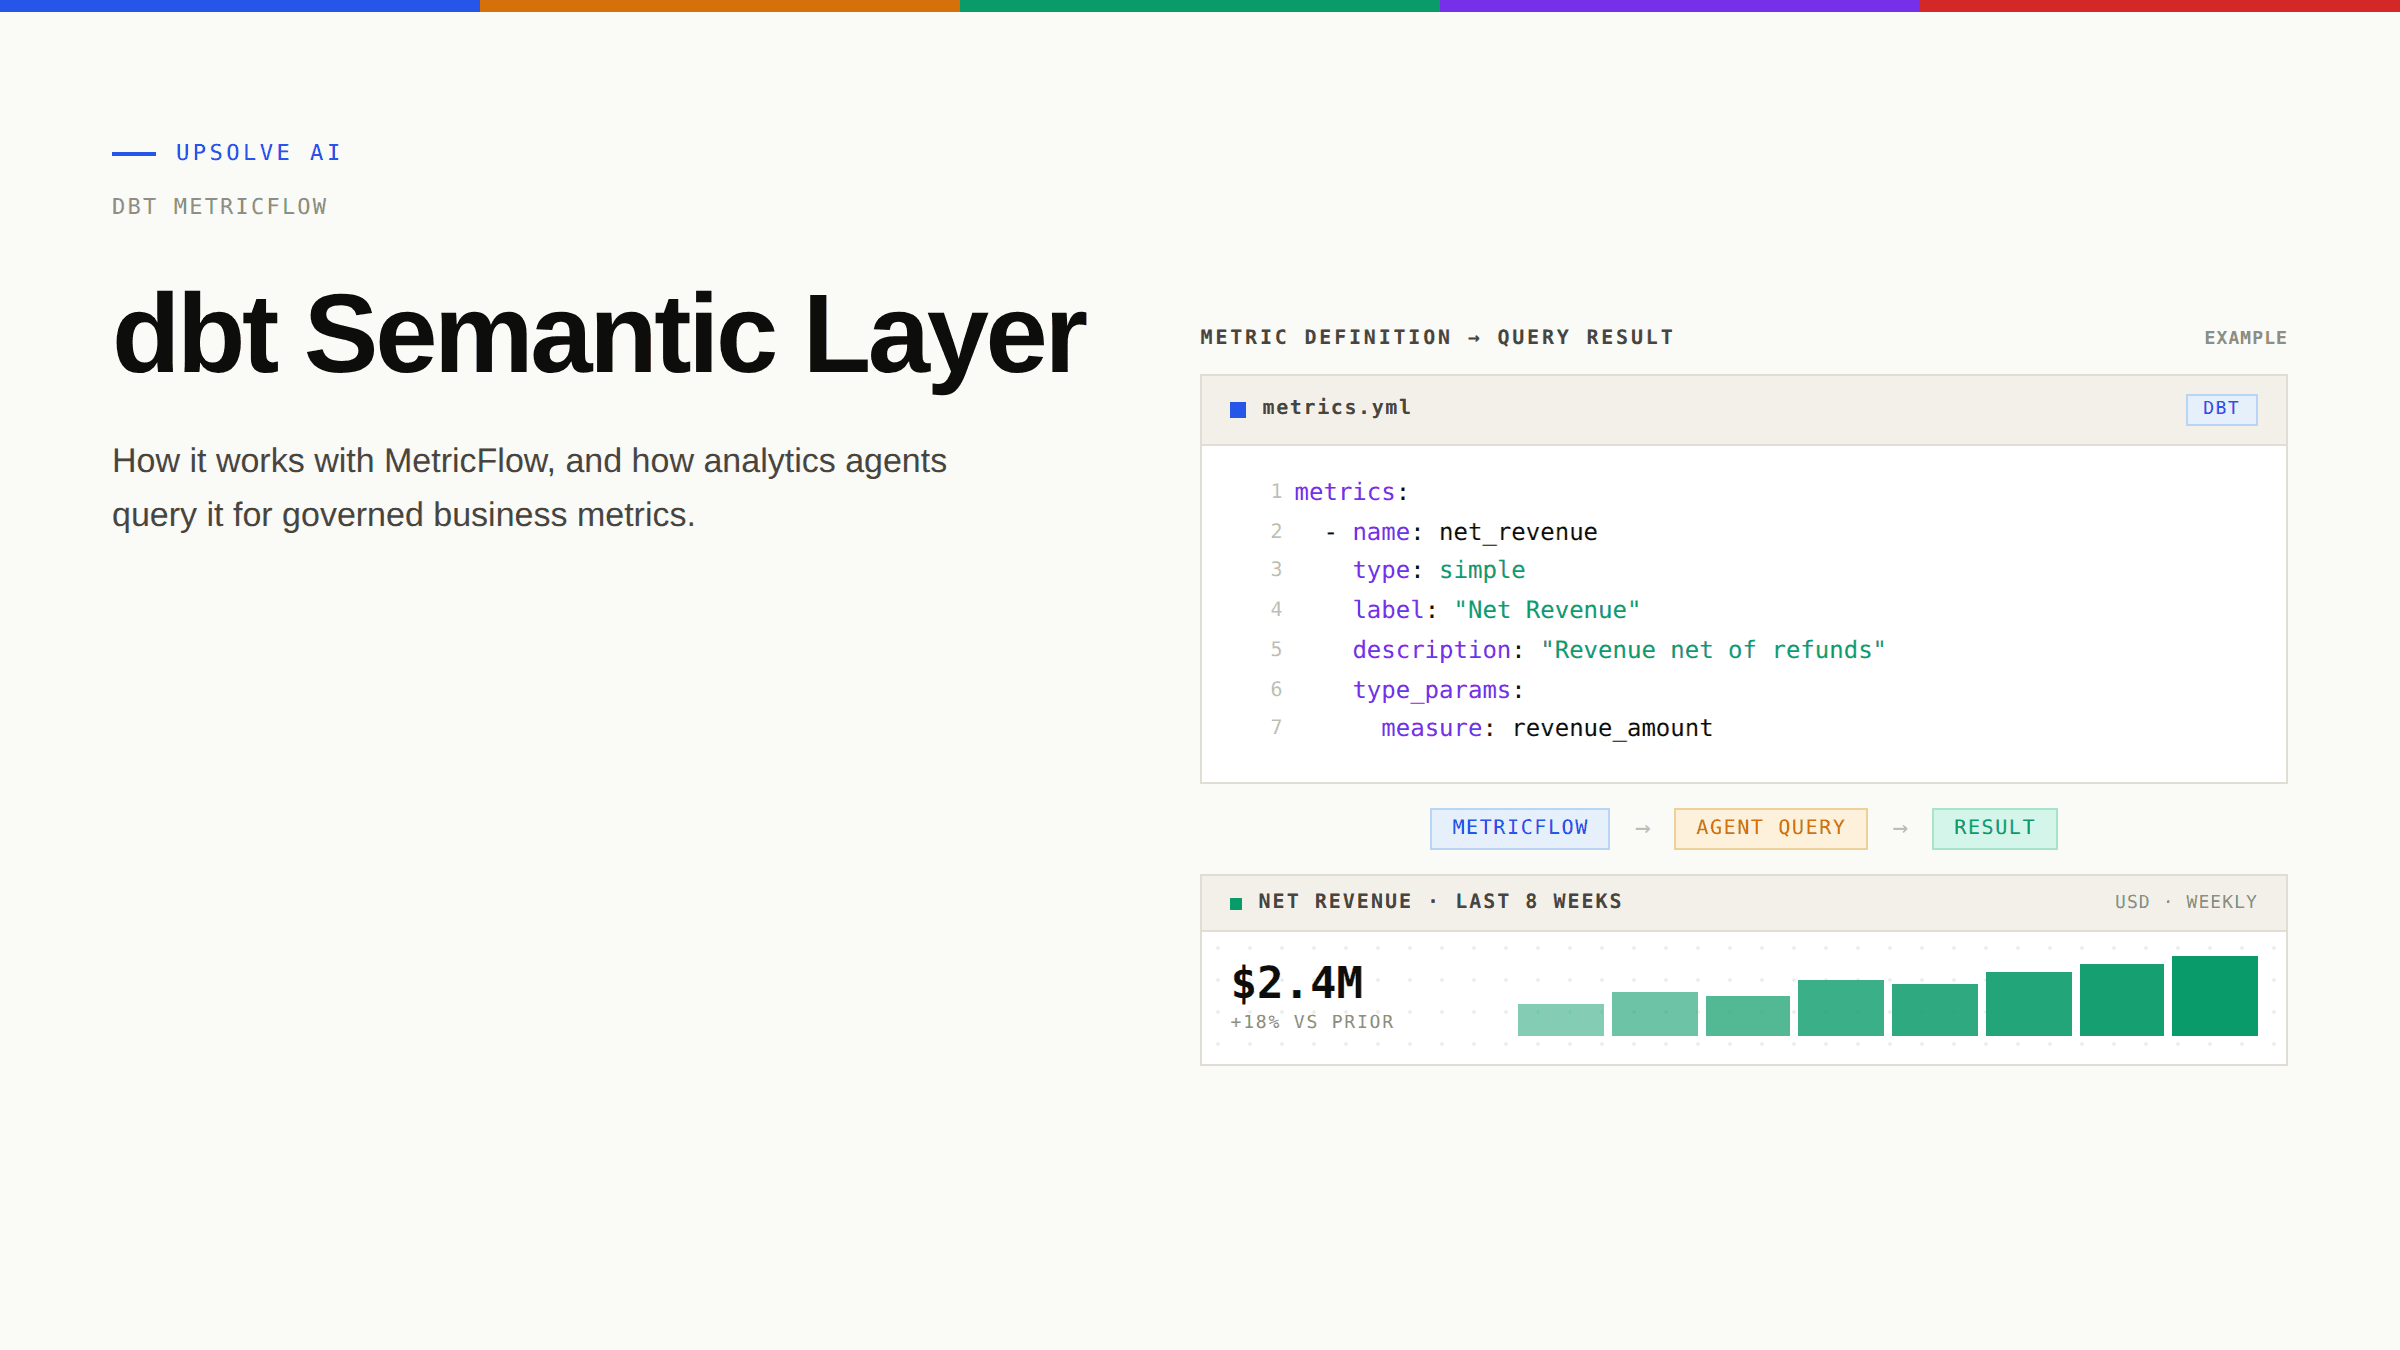
Task: Click the first, lightest bar in the chart
Action: coord(1560,1020)
